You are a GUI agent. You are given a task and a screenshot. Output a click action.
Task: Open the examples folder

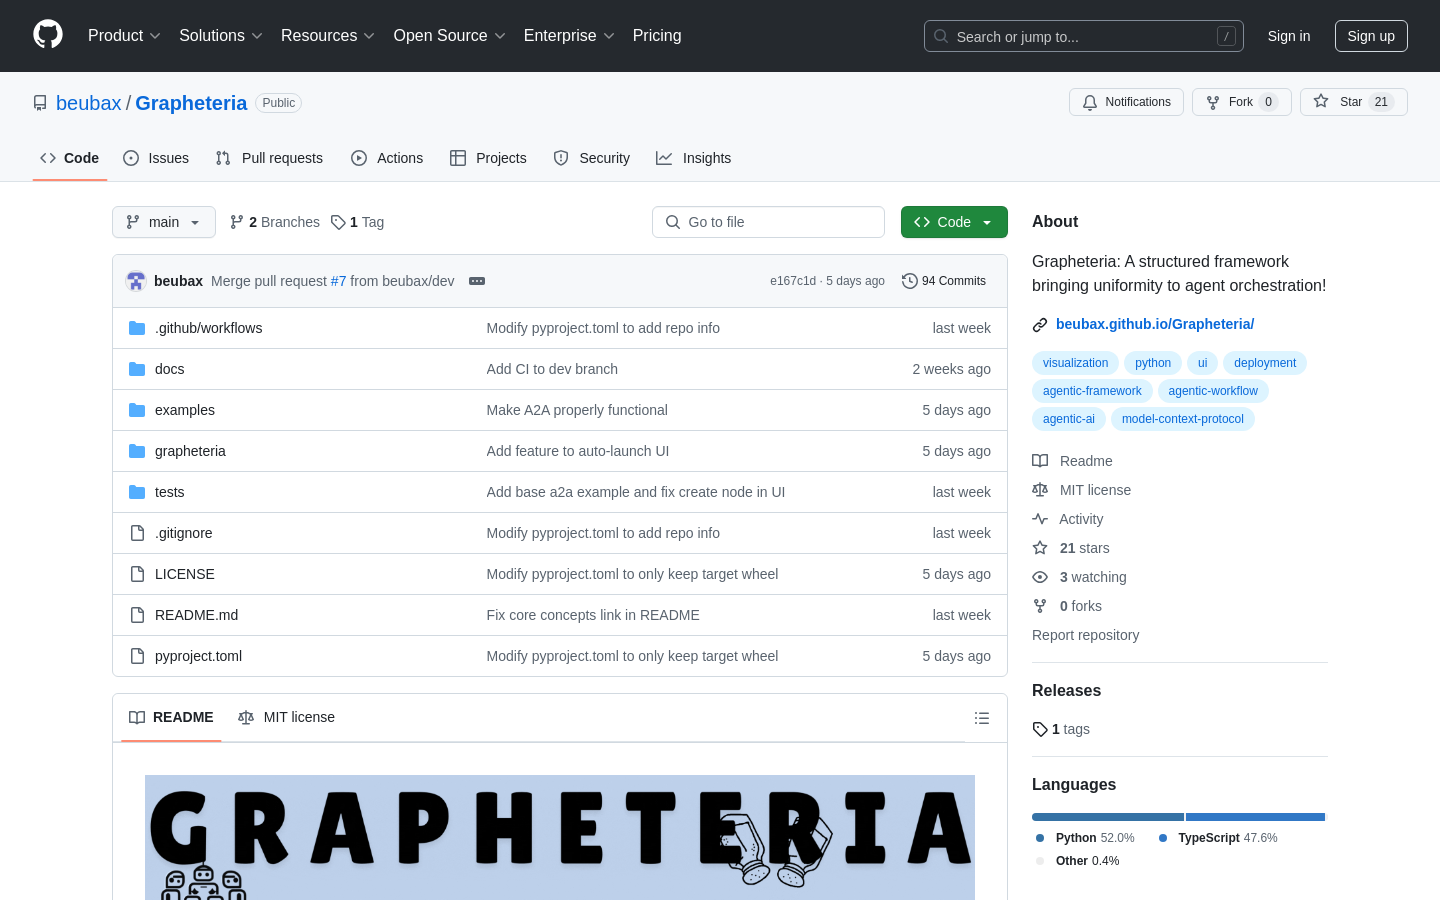[185, 410]
